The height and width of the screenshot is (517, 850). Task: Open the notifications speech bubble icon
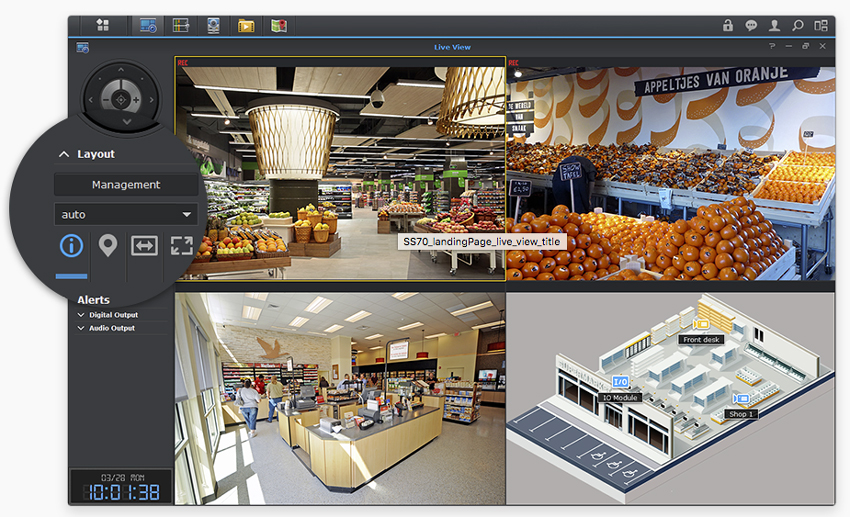751,25
